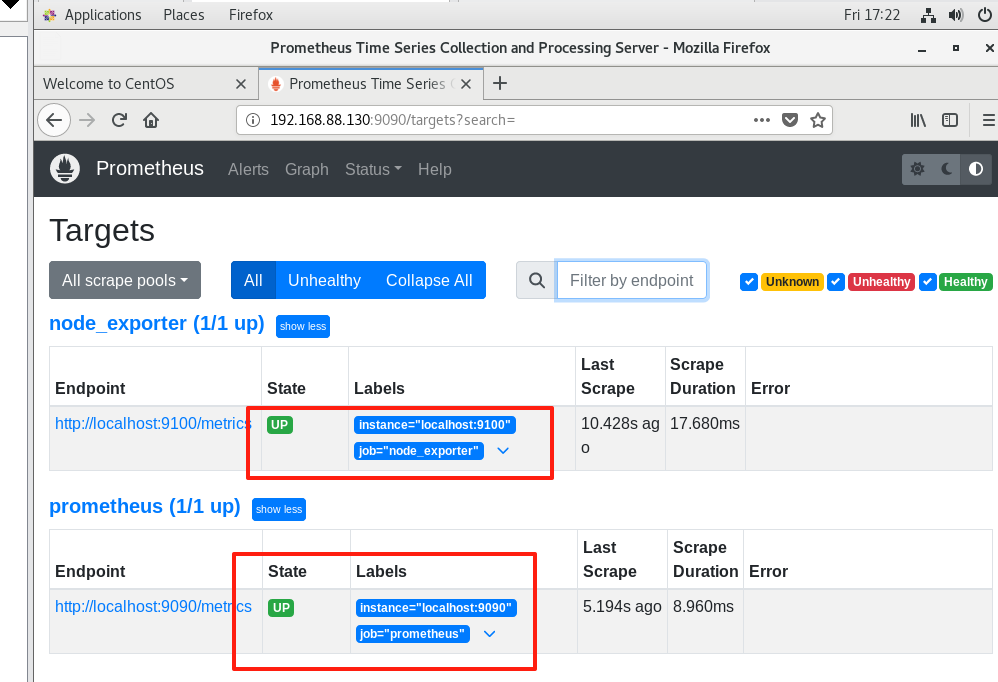Click prometheus (1/1 up) heading link
Image resolution: width=998 pixels, height=682 pixels.
click(x=144, y=506)
